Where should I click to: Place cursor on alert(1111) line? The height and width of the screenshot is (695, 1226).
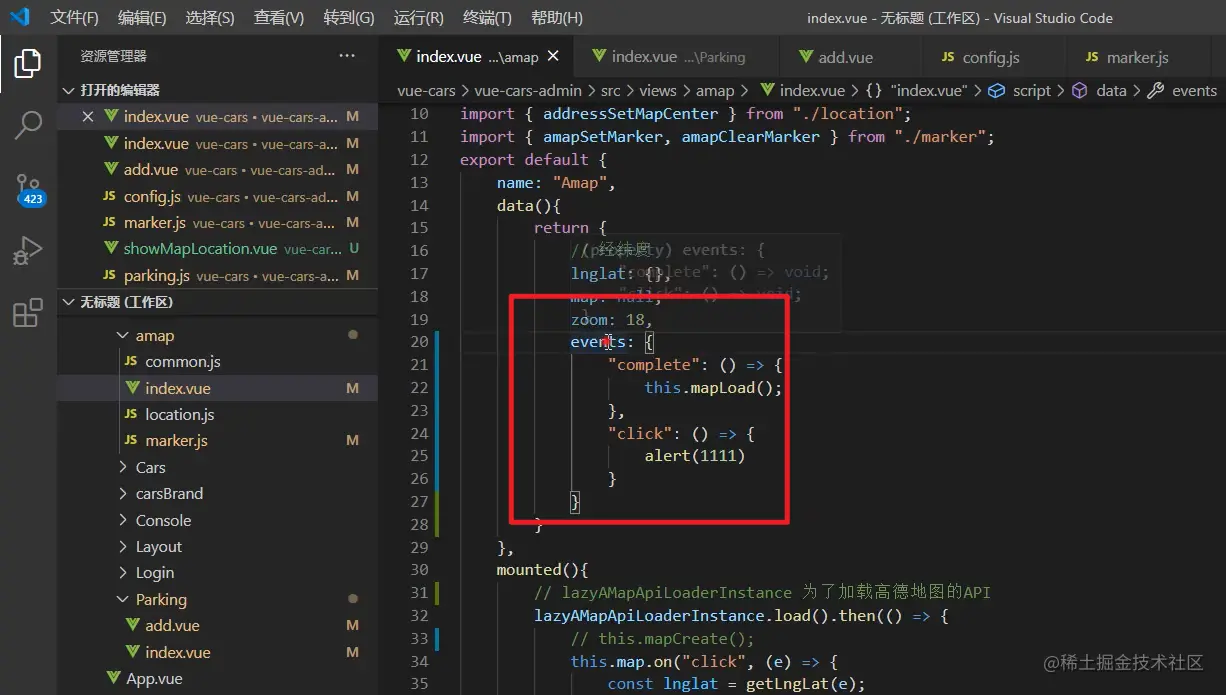(695, 456)
